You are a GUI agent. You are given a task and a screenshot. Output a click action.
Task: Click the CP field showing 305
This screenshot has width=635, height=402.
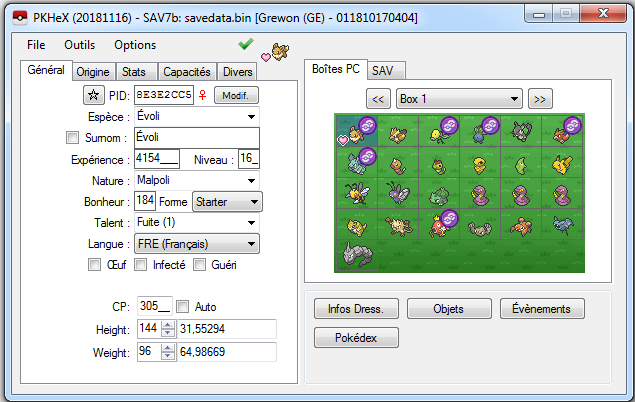tap(154, 306)
